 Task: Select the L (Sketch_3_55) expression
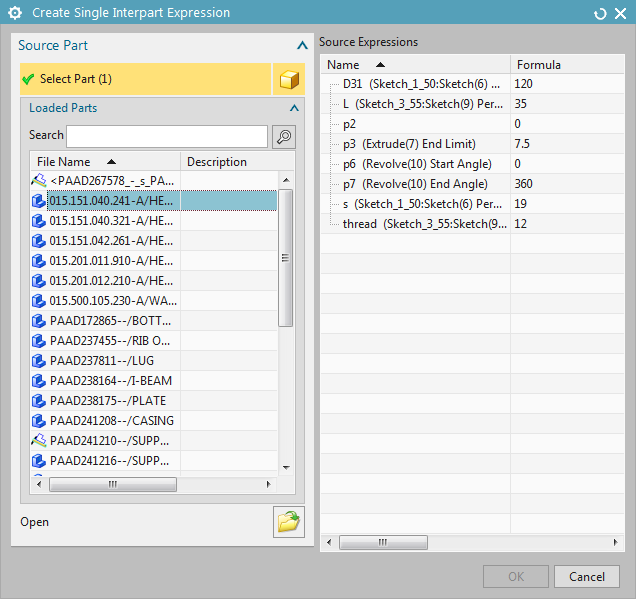[x=473, y=104]
